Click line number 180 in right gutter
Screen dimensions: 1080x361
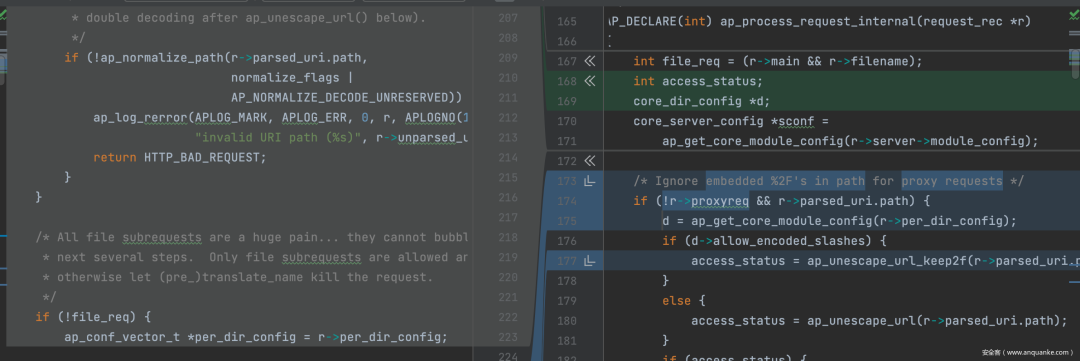pos(567,321)
